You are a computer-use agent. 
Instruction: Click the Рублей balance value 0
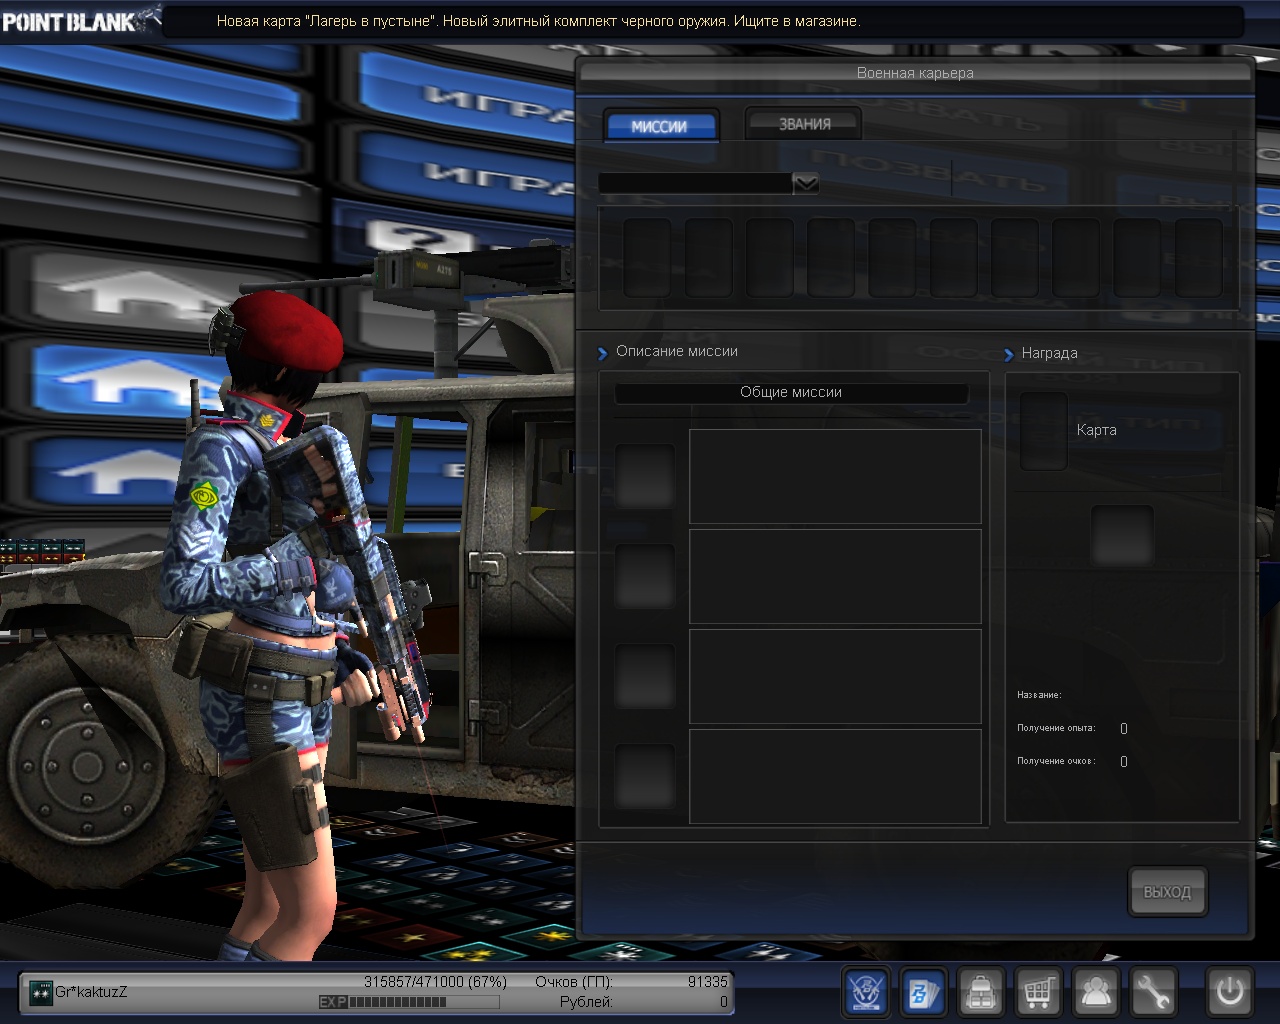[724, 1002]
